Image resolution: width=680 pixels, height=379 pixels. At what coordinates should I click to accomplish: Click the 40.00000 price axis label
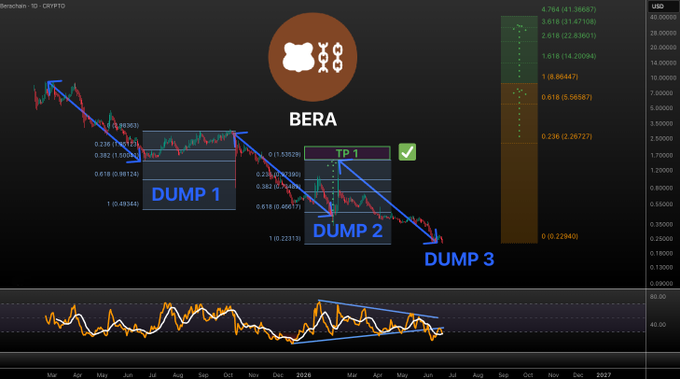tap(663, 17)
